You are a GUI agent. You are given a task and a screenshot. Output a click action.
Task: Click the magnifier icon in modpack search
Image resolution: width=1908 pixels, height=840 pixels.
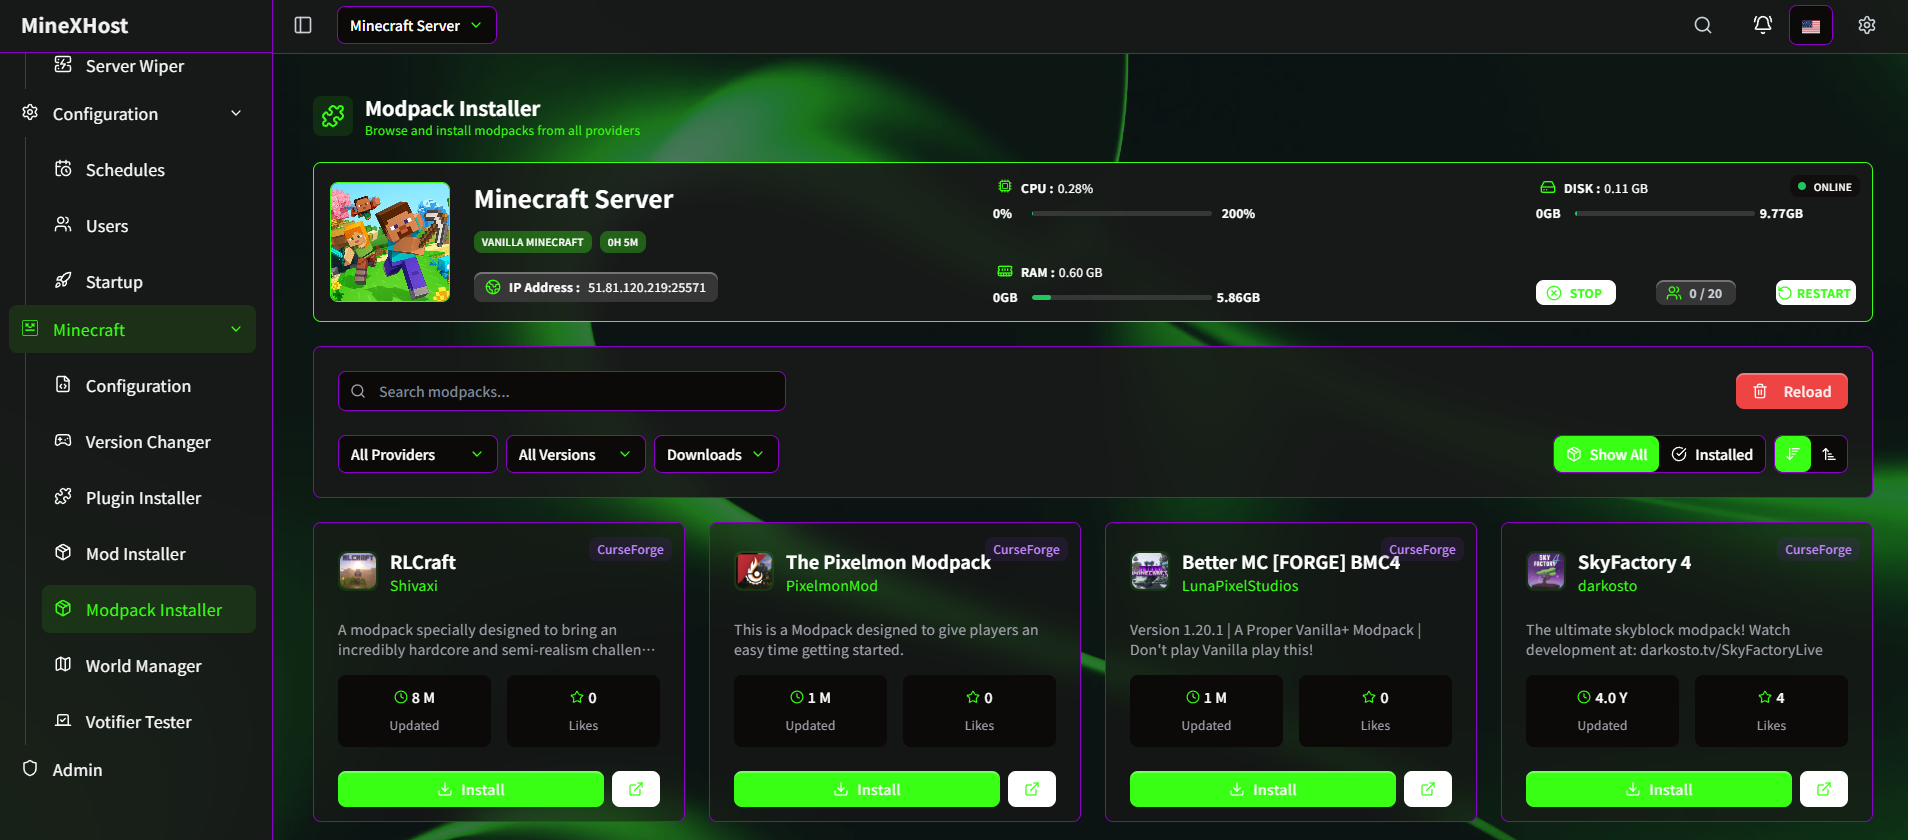click(x=358, y=391)
